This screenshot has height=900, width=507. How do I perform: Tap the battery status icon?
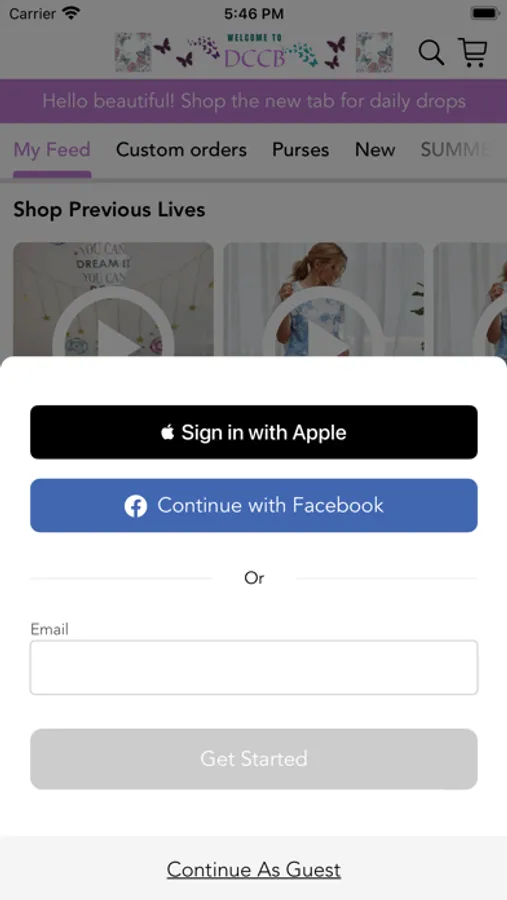coord(486,13)
